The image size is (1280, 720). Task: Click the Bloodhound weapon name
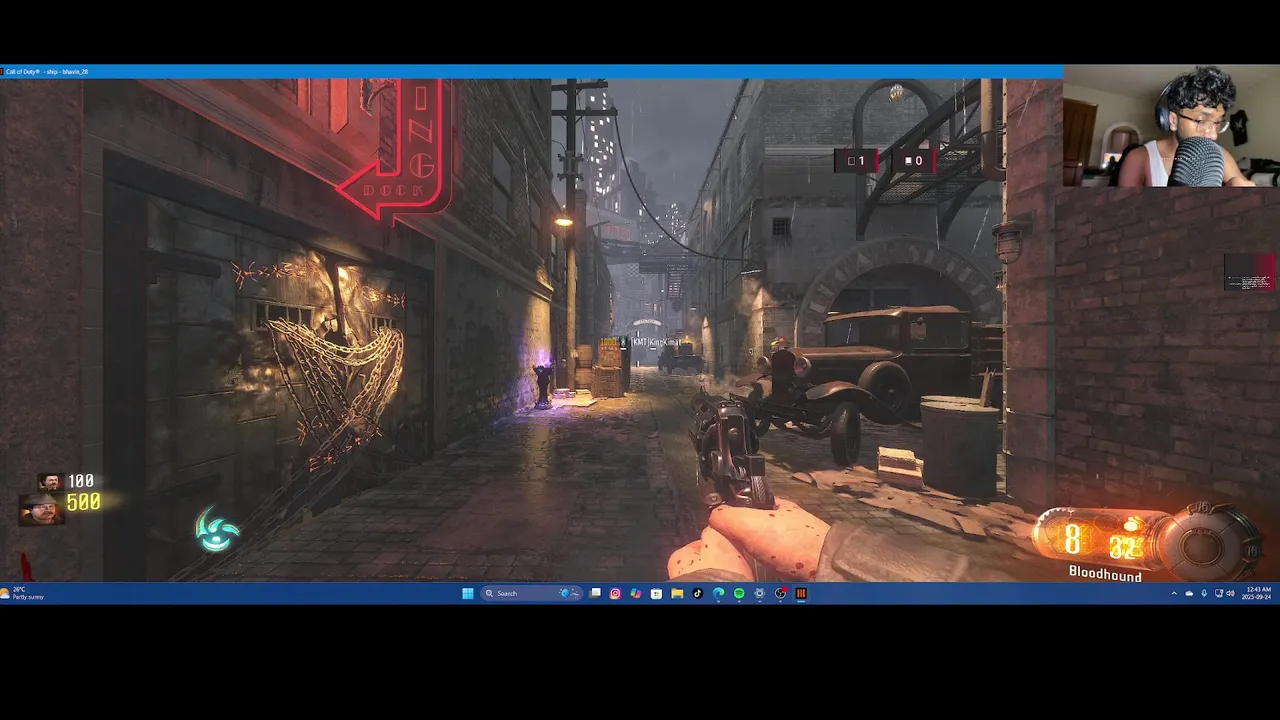coord(1104,573)
